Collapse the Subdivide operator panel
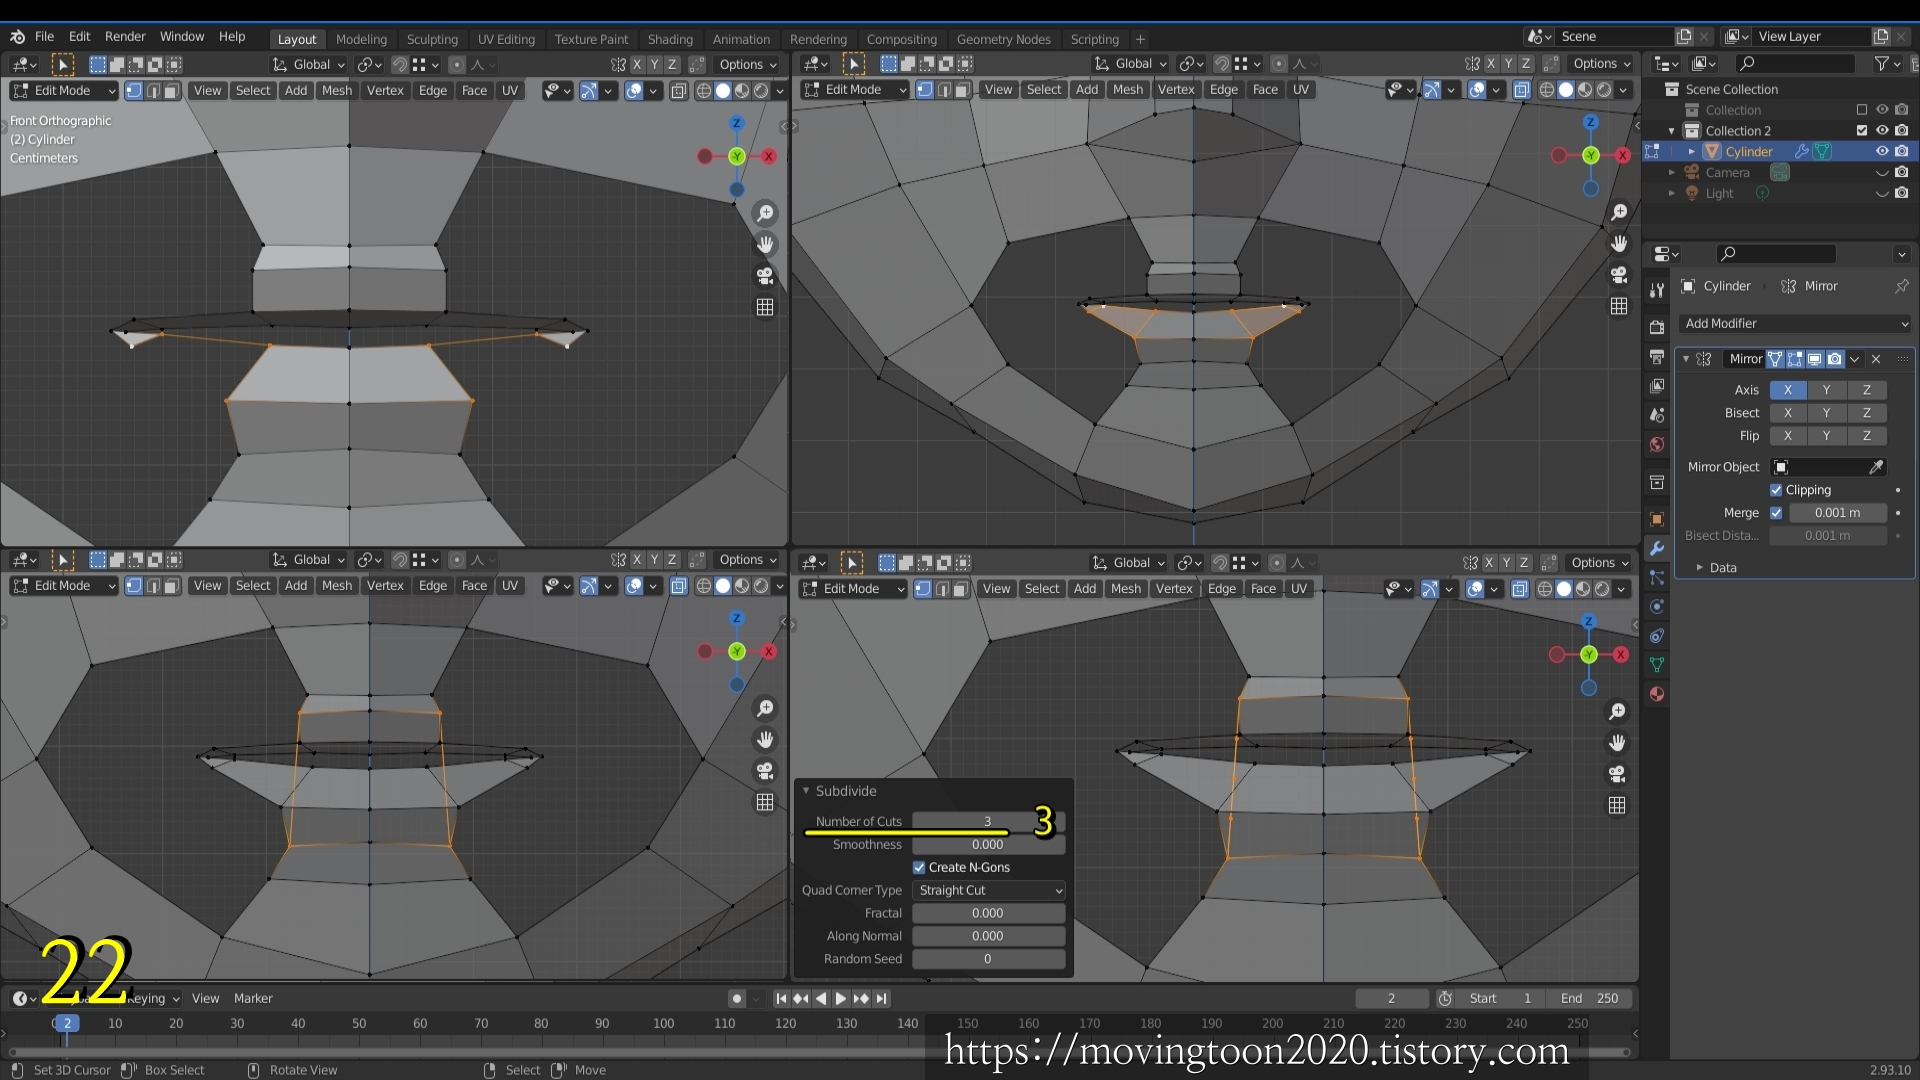Viewport: 1920px width, 1080px height. (x=806, y=791)
